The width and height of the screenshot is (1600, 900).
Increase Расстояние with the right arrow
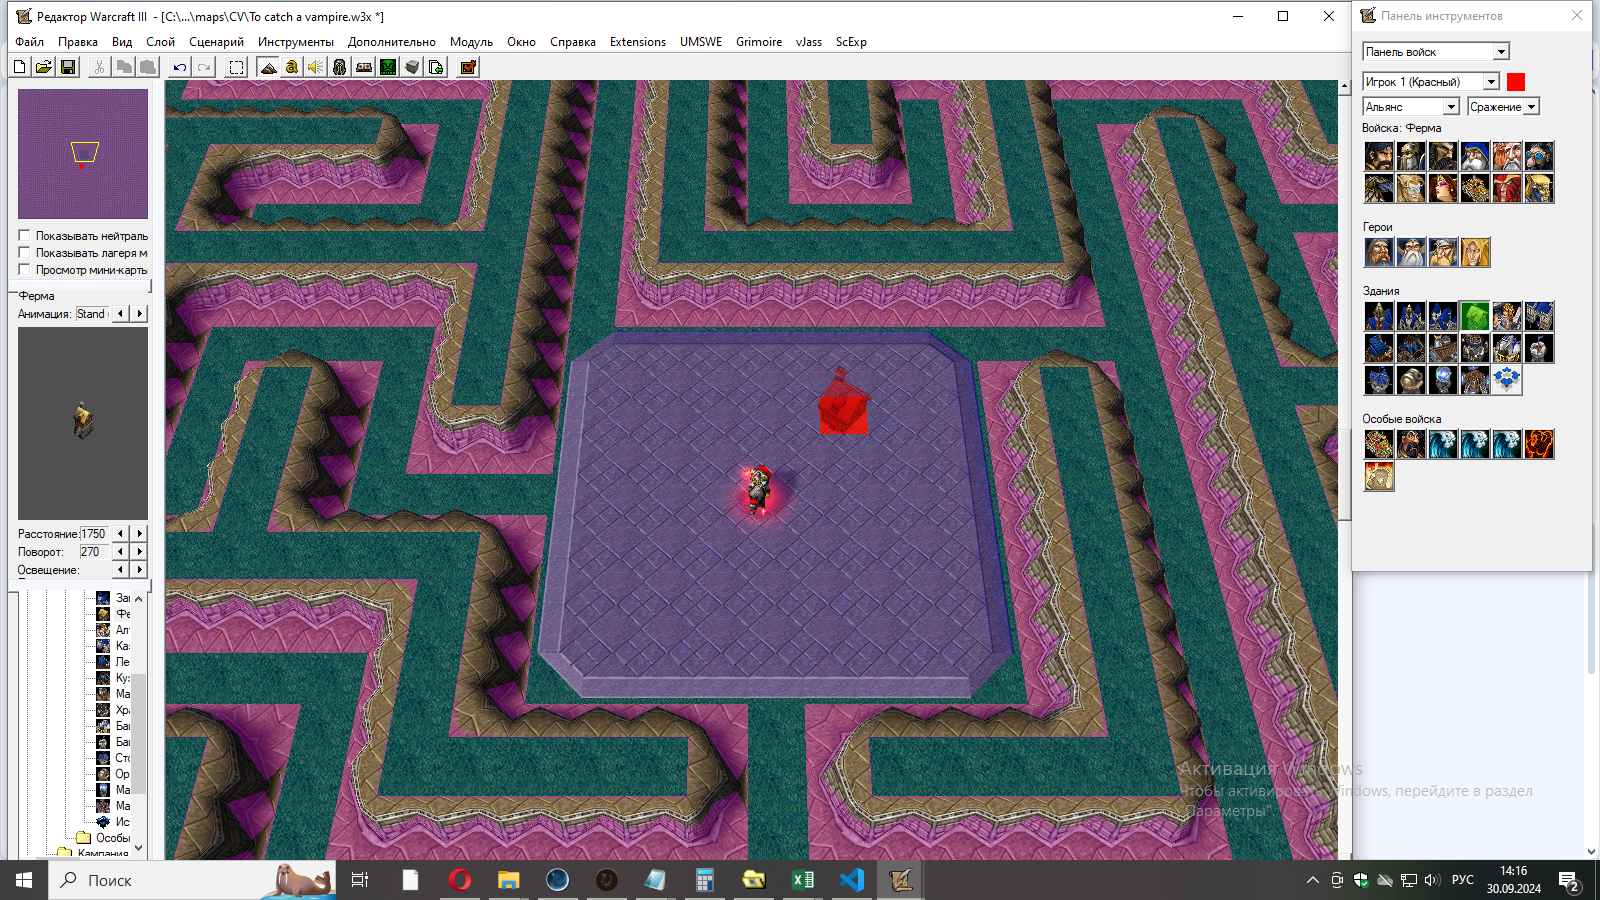[140, 534]
